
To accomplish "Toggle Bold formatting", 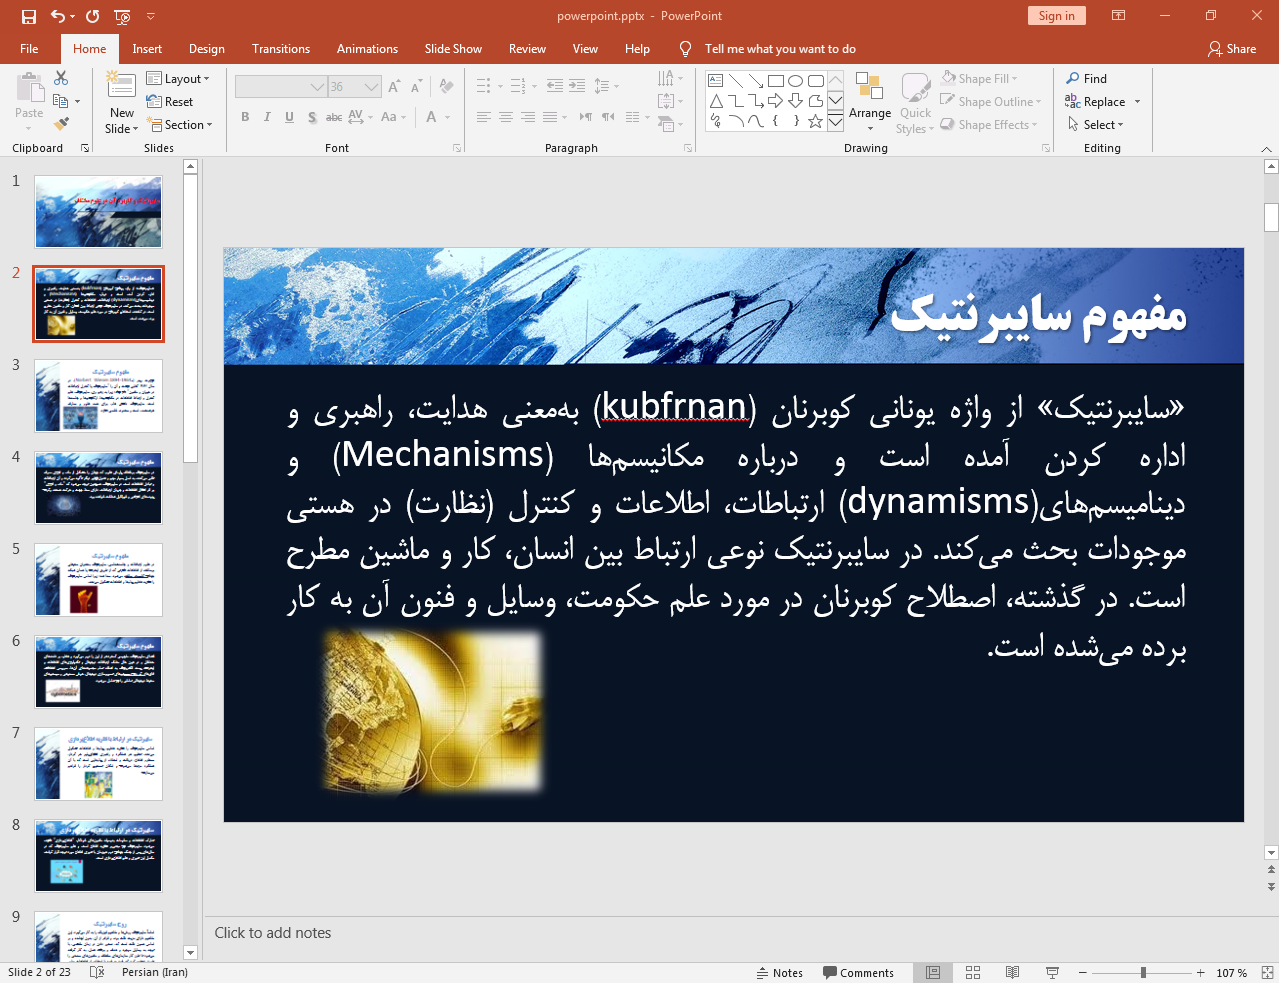I will (x=245, y=117).
